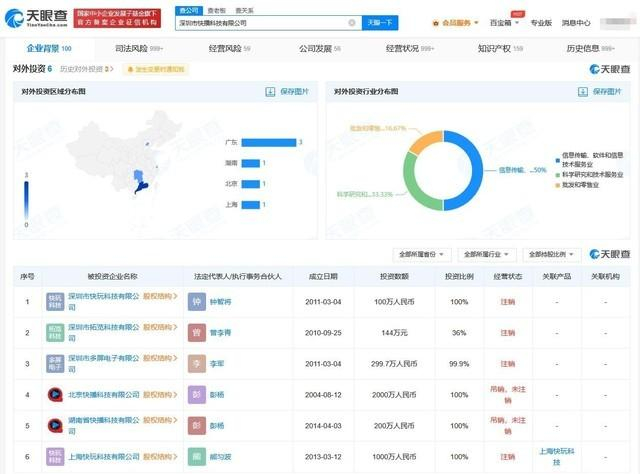
Task: Click the green 科学研究 donut segment
Action: pos(410,184)
